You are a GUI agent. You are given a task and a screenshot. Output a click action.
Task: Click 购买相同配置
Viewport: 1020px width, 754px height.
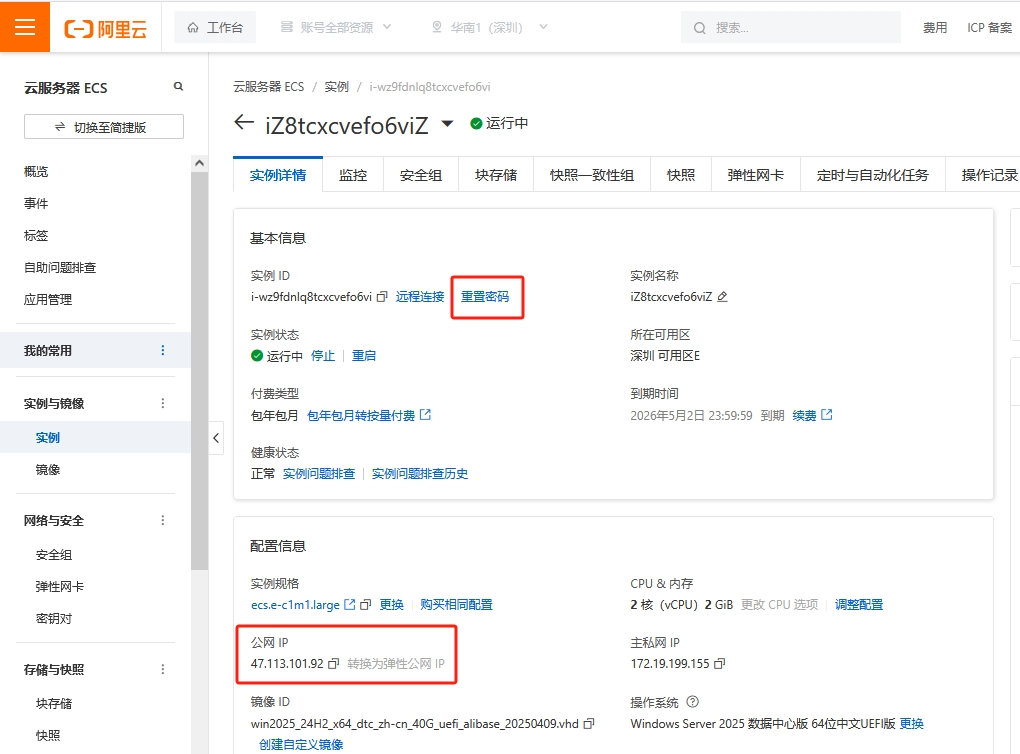point(457,604)
